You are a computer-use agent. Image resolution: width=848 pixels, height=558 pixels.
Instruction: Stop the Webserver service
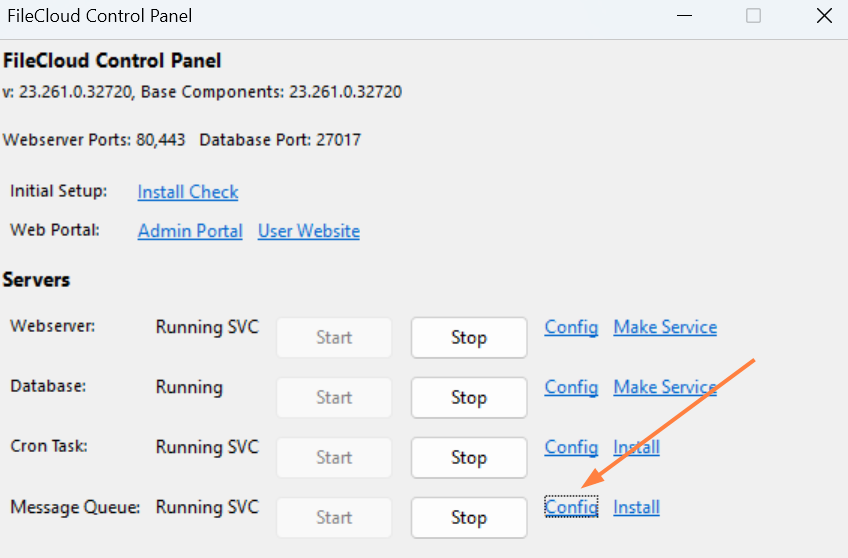tap(468, 338)
